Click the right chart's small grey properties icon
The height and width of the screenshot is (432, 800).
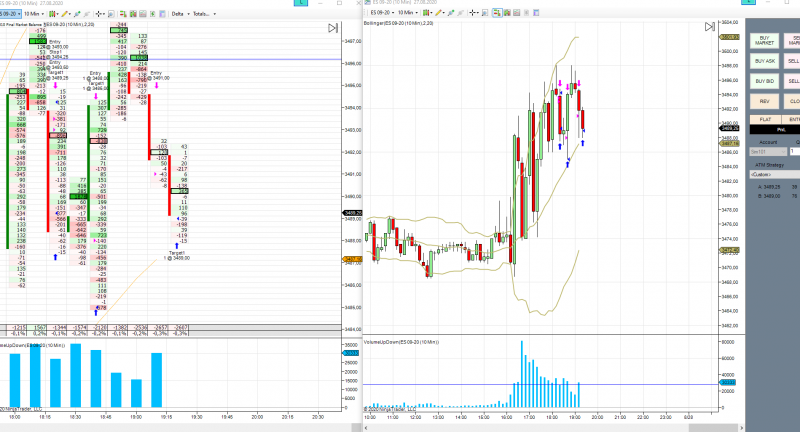tap(527, 12)
